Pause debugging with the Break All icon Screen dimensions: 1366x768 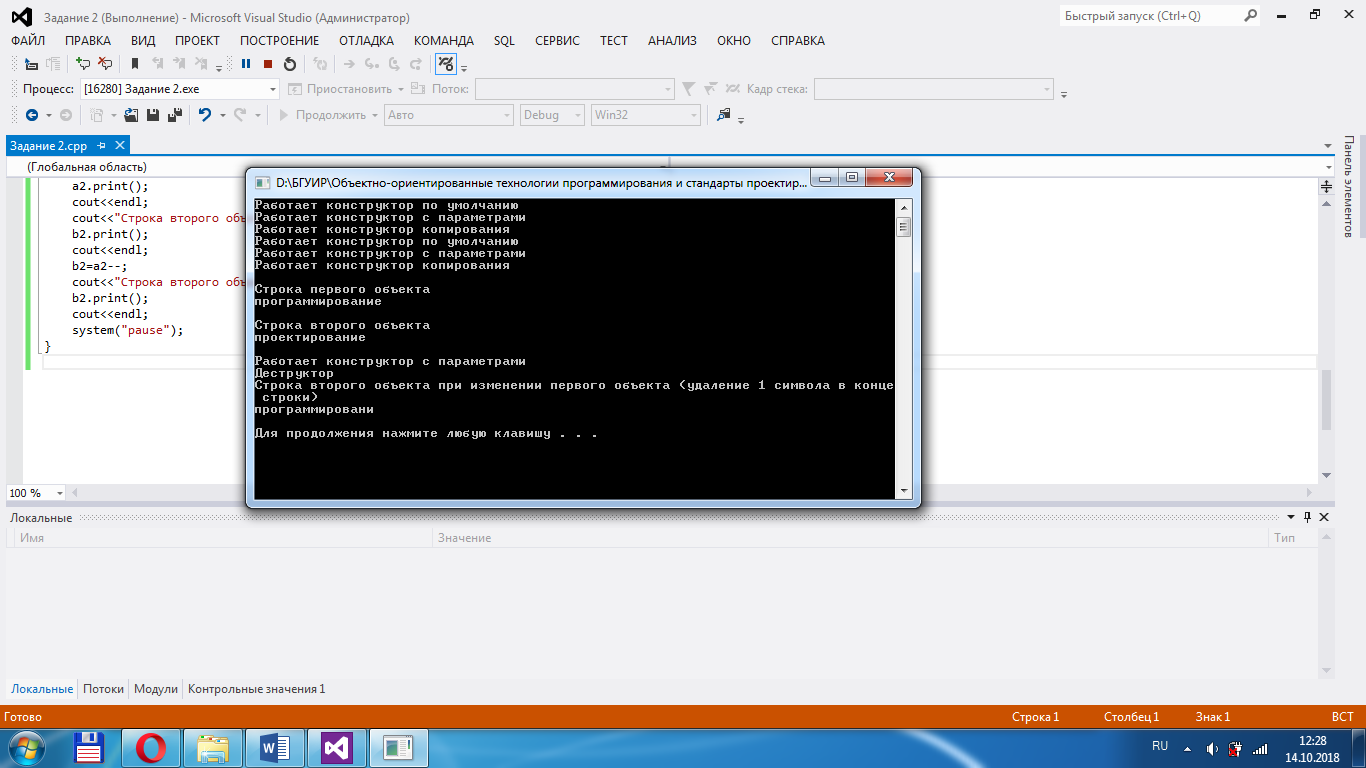[246, 64]
